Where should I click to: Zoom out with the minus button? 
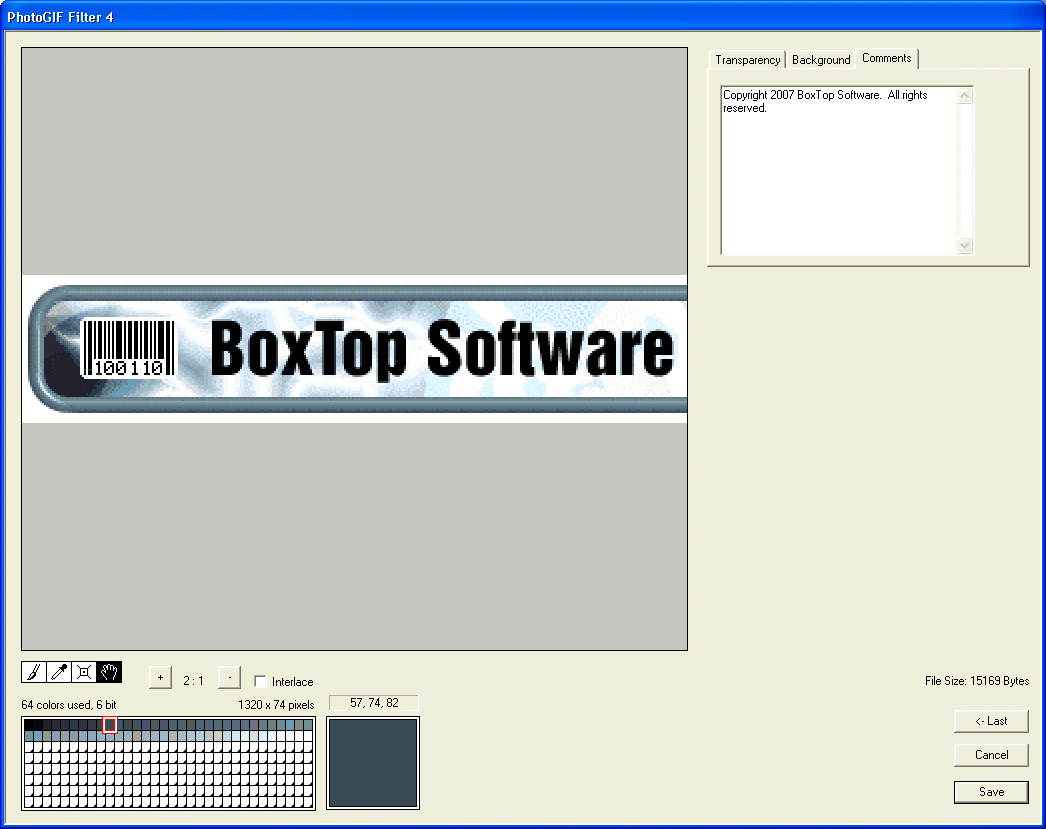(229, 678)
